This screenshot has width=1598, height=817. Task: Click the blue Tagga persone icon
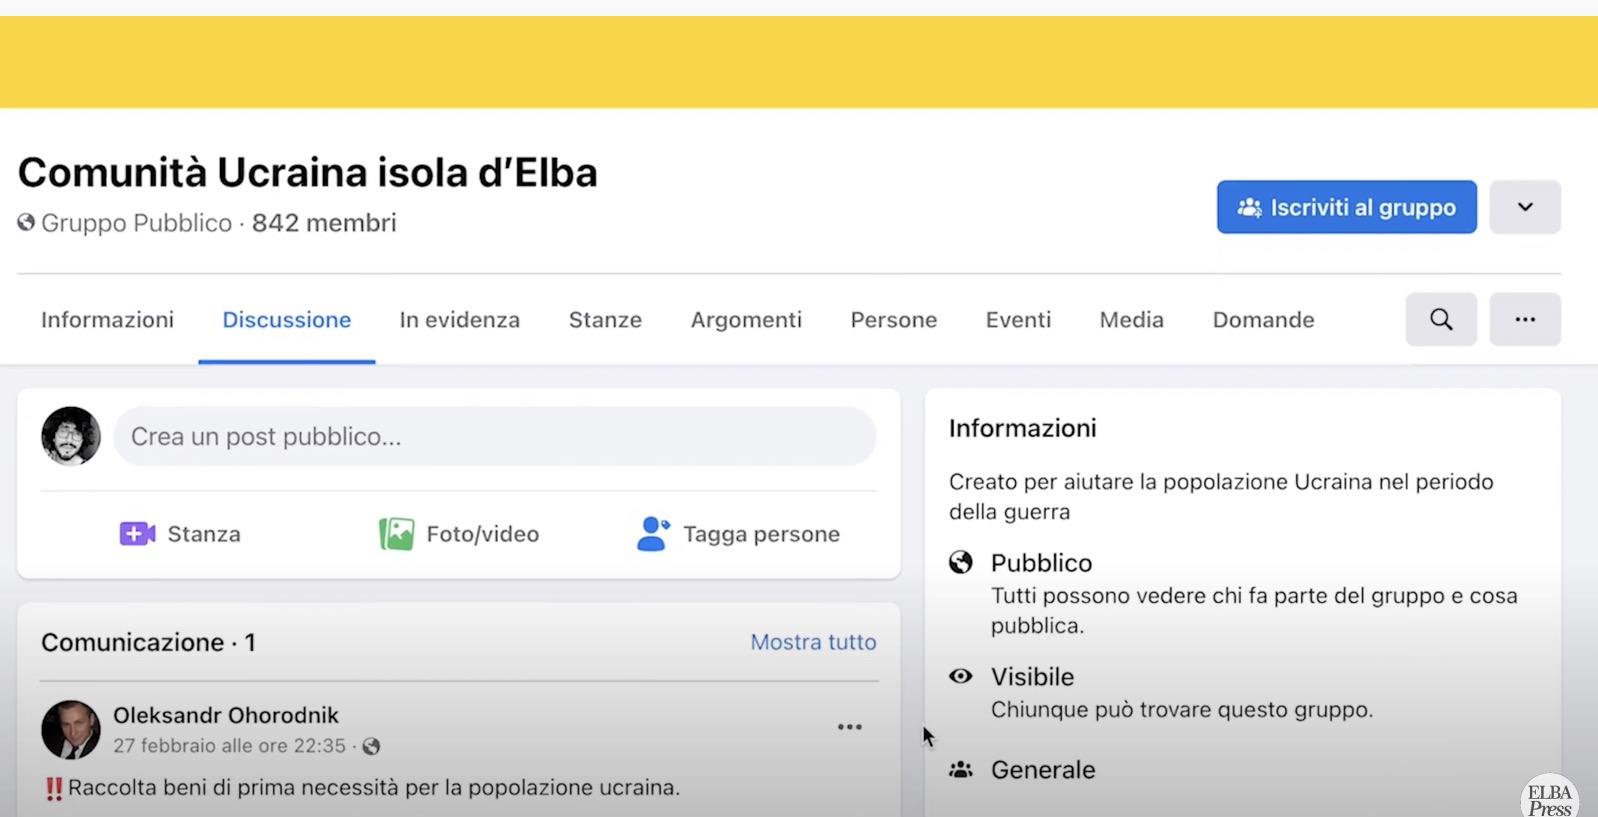(x=653, y=534)
